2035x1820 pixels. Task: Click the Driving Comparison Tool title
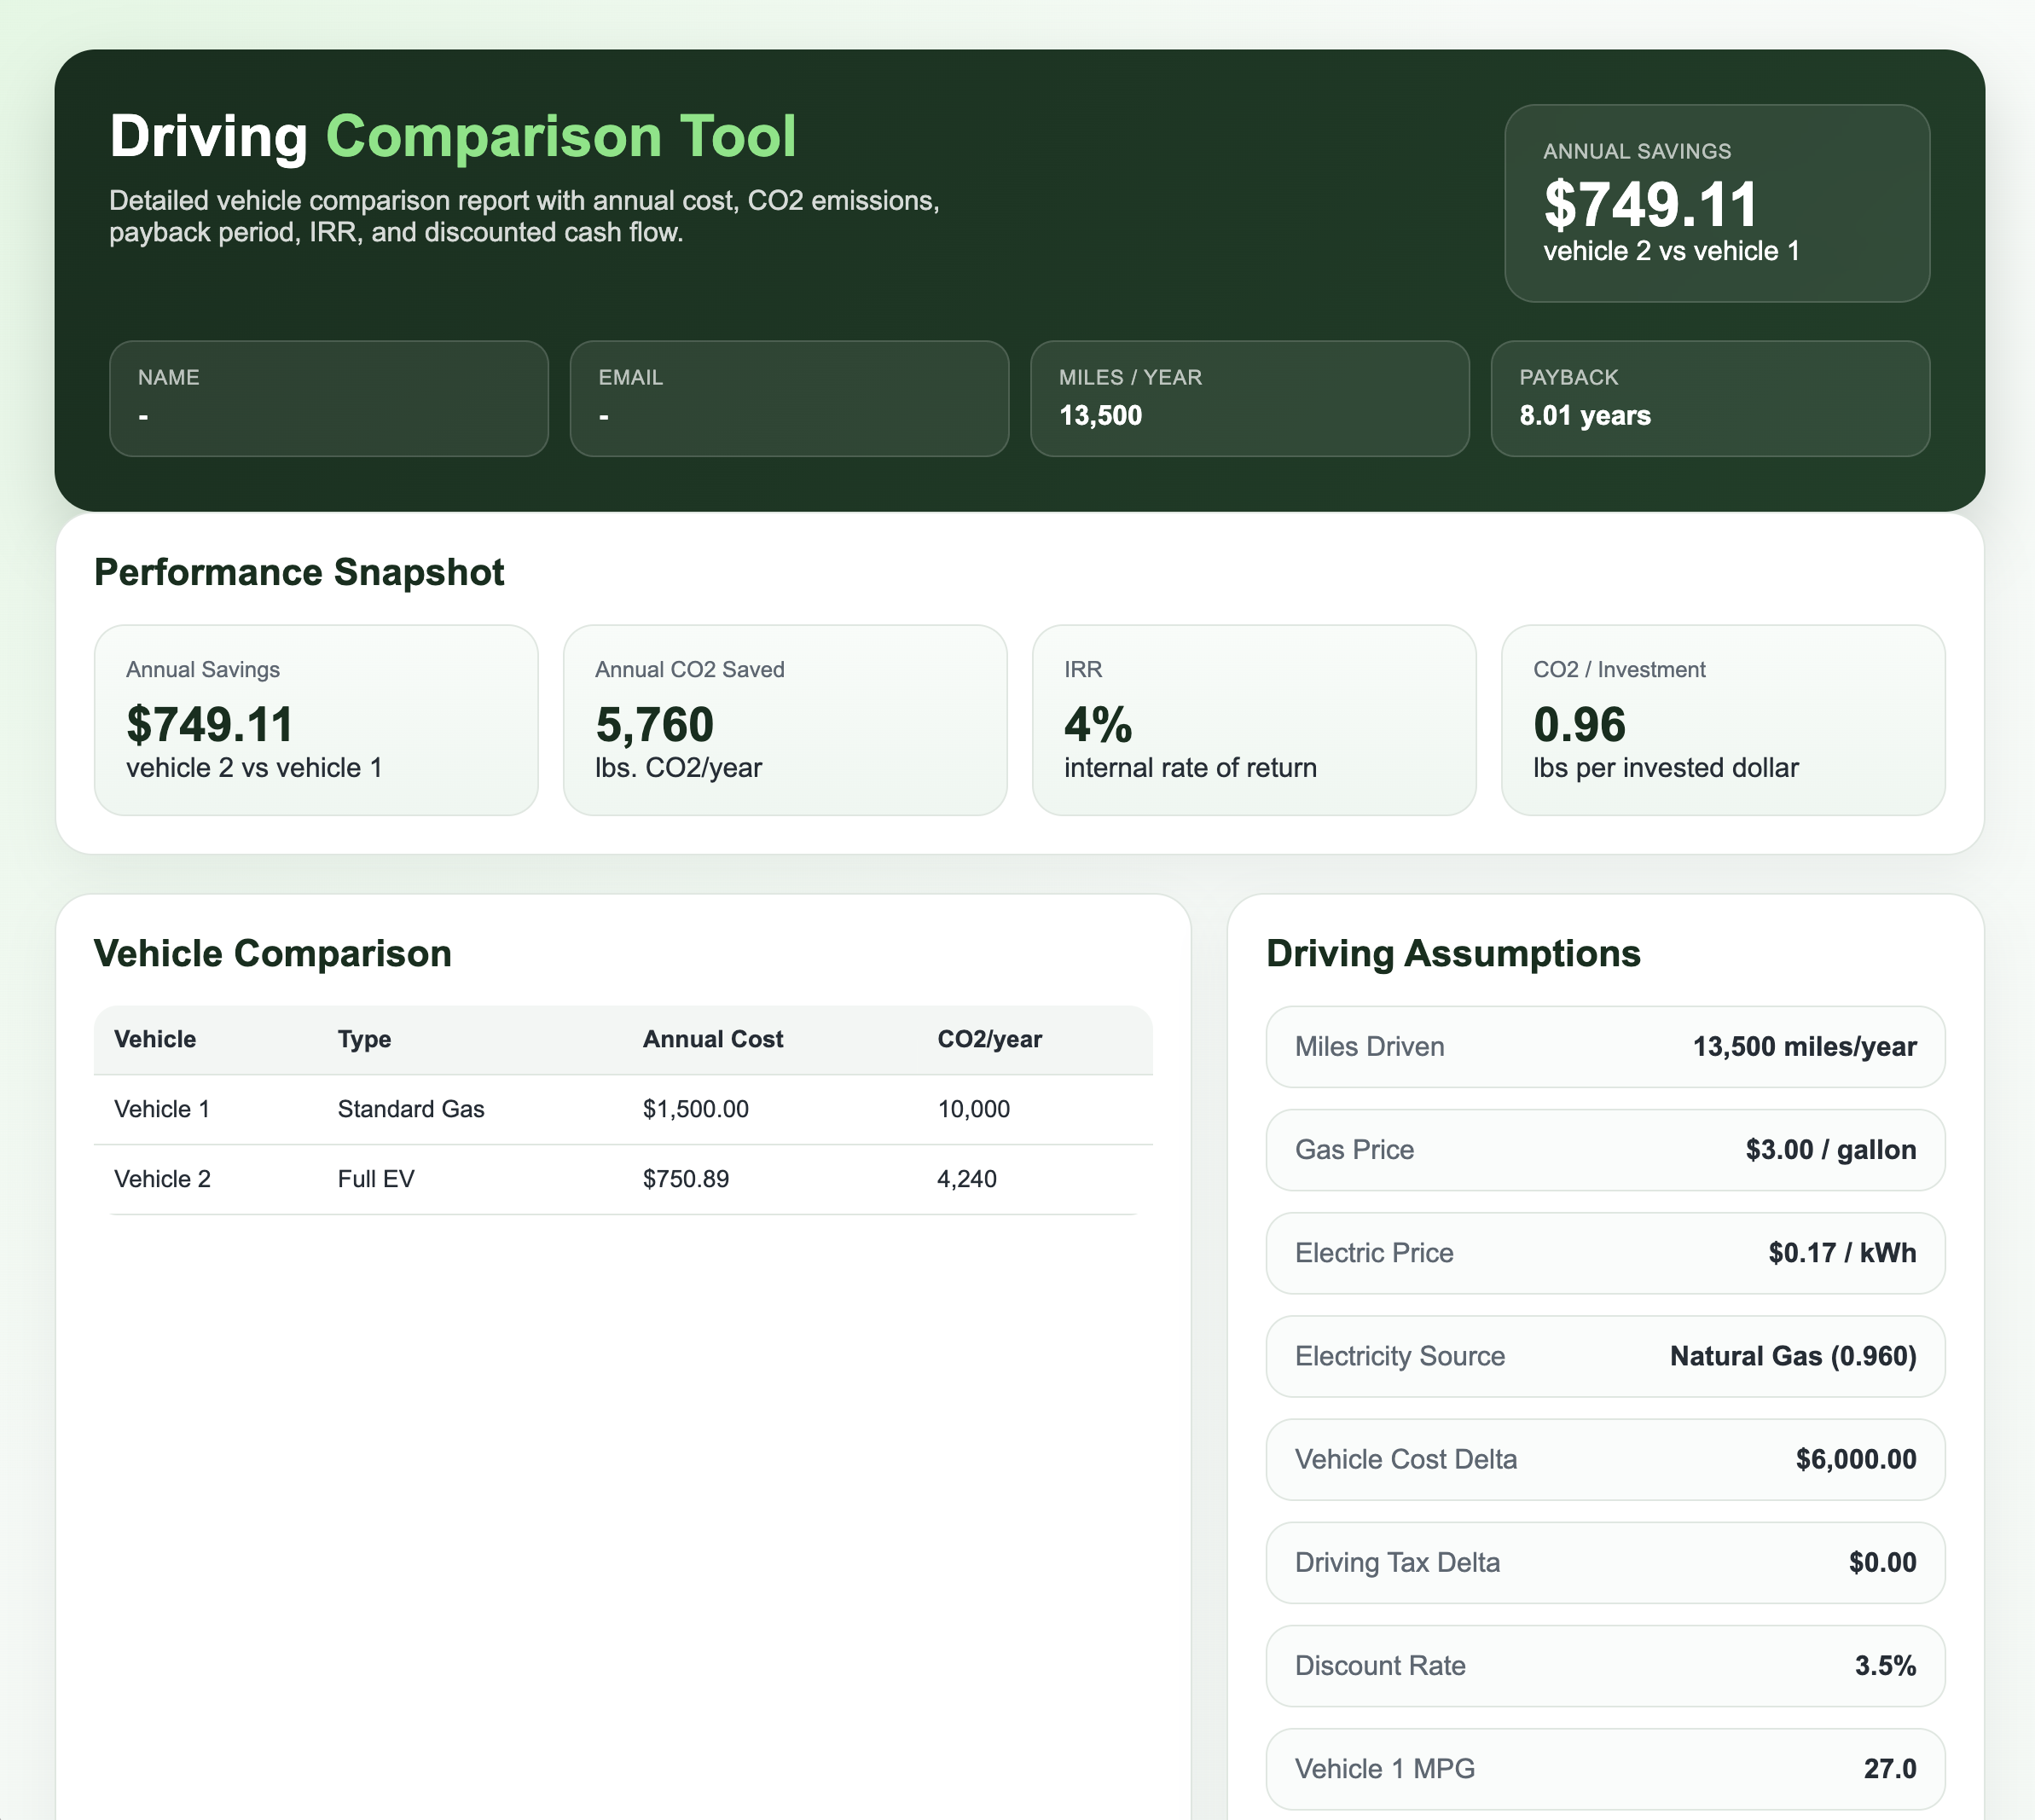[452, 136]
